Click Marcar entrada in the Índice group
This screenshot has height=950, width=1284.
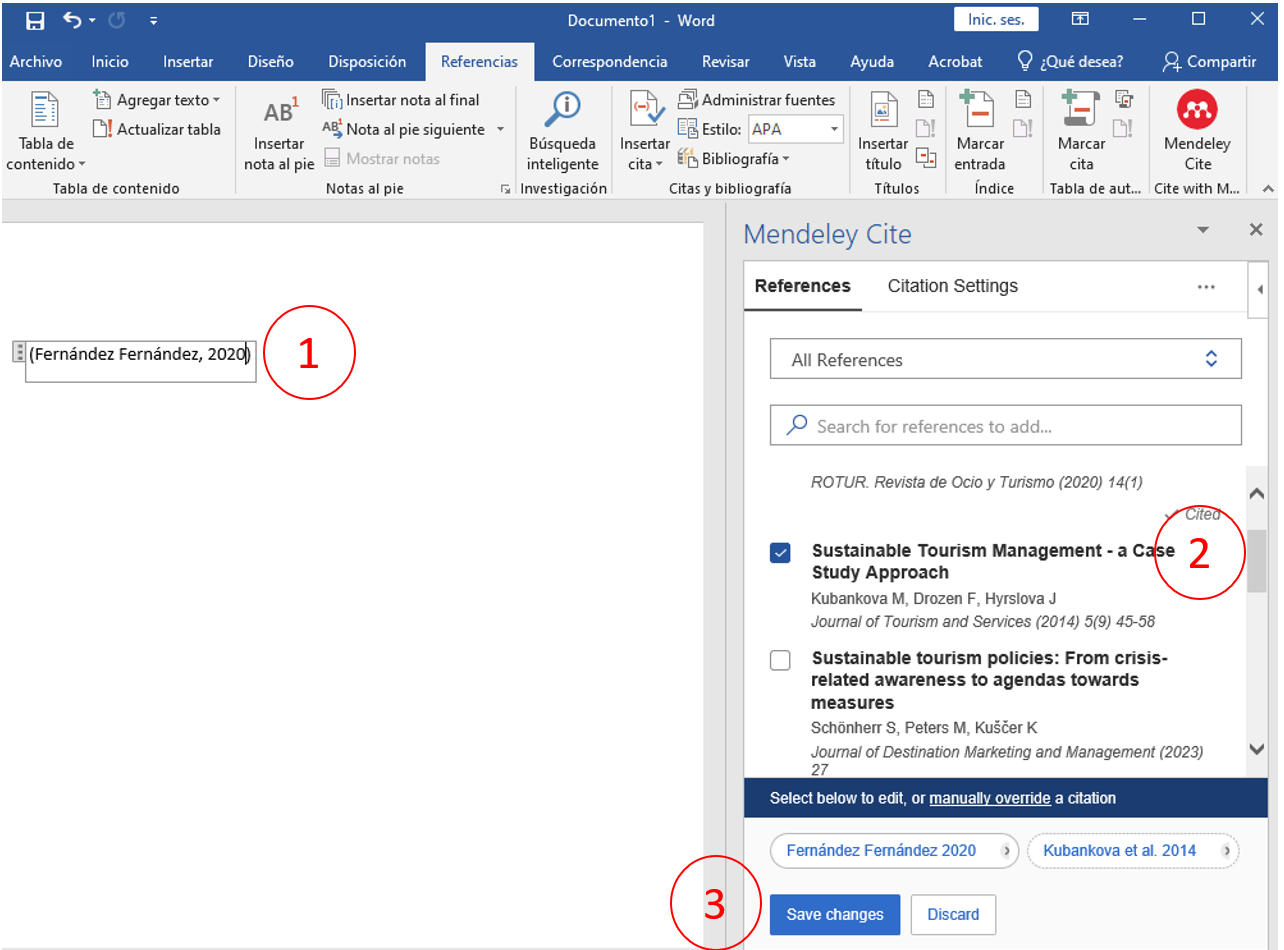click(980, 133)
